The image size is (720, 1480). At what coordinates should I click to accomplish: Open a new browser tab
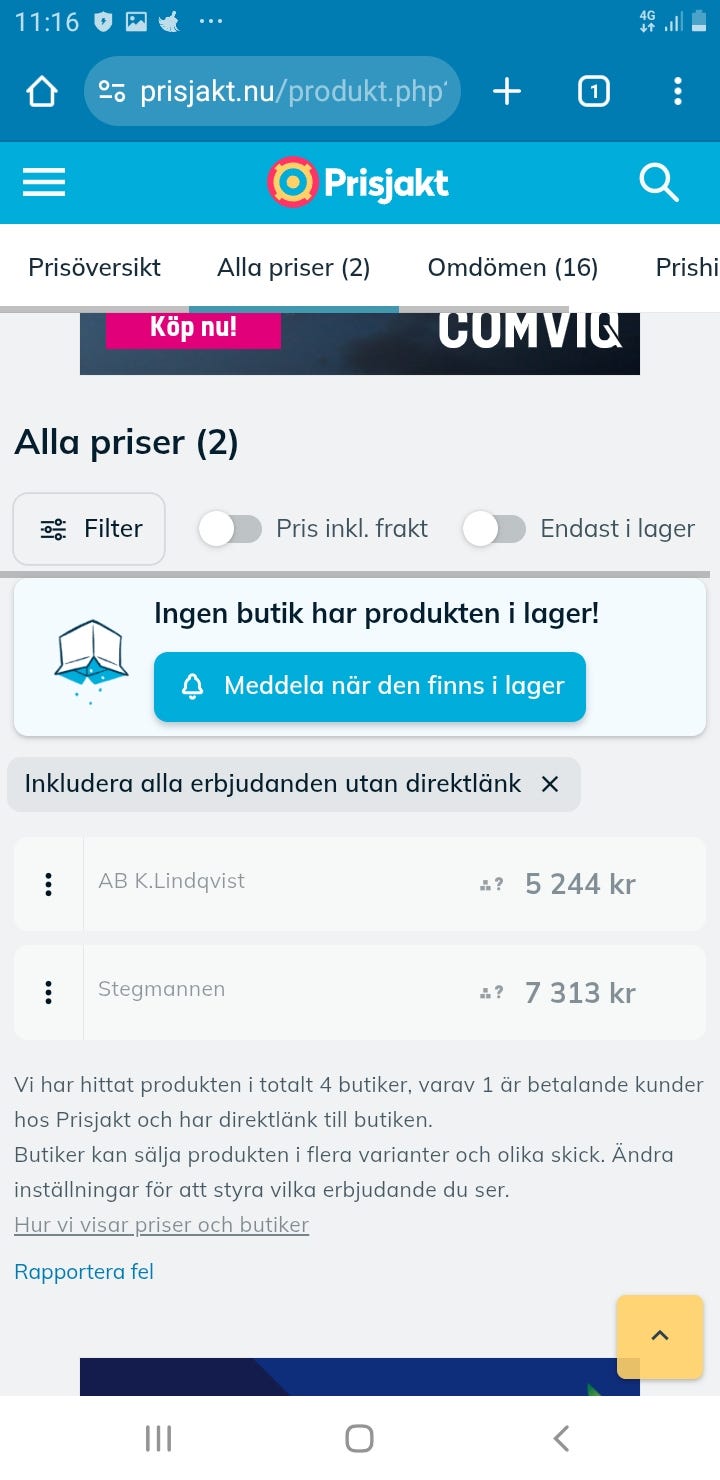(507, 92)
